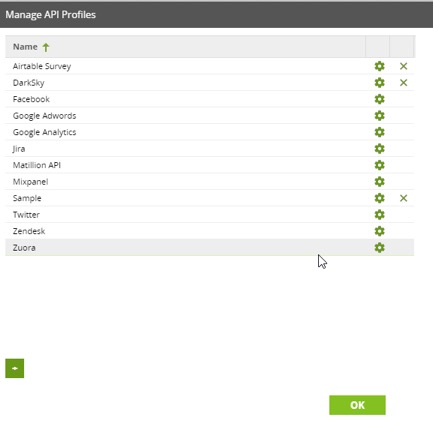433x421 pixels.
Task: Open the Sample profile gear settings
Action: pyautogui.click(x=379, y=198)
